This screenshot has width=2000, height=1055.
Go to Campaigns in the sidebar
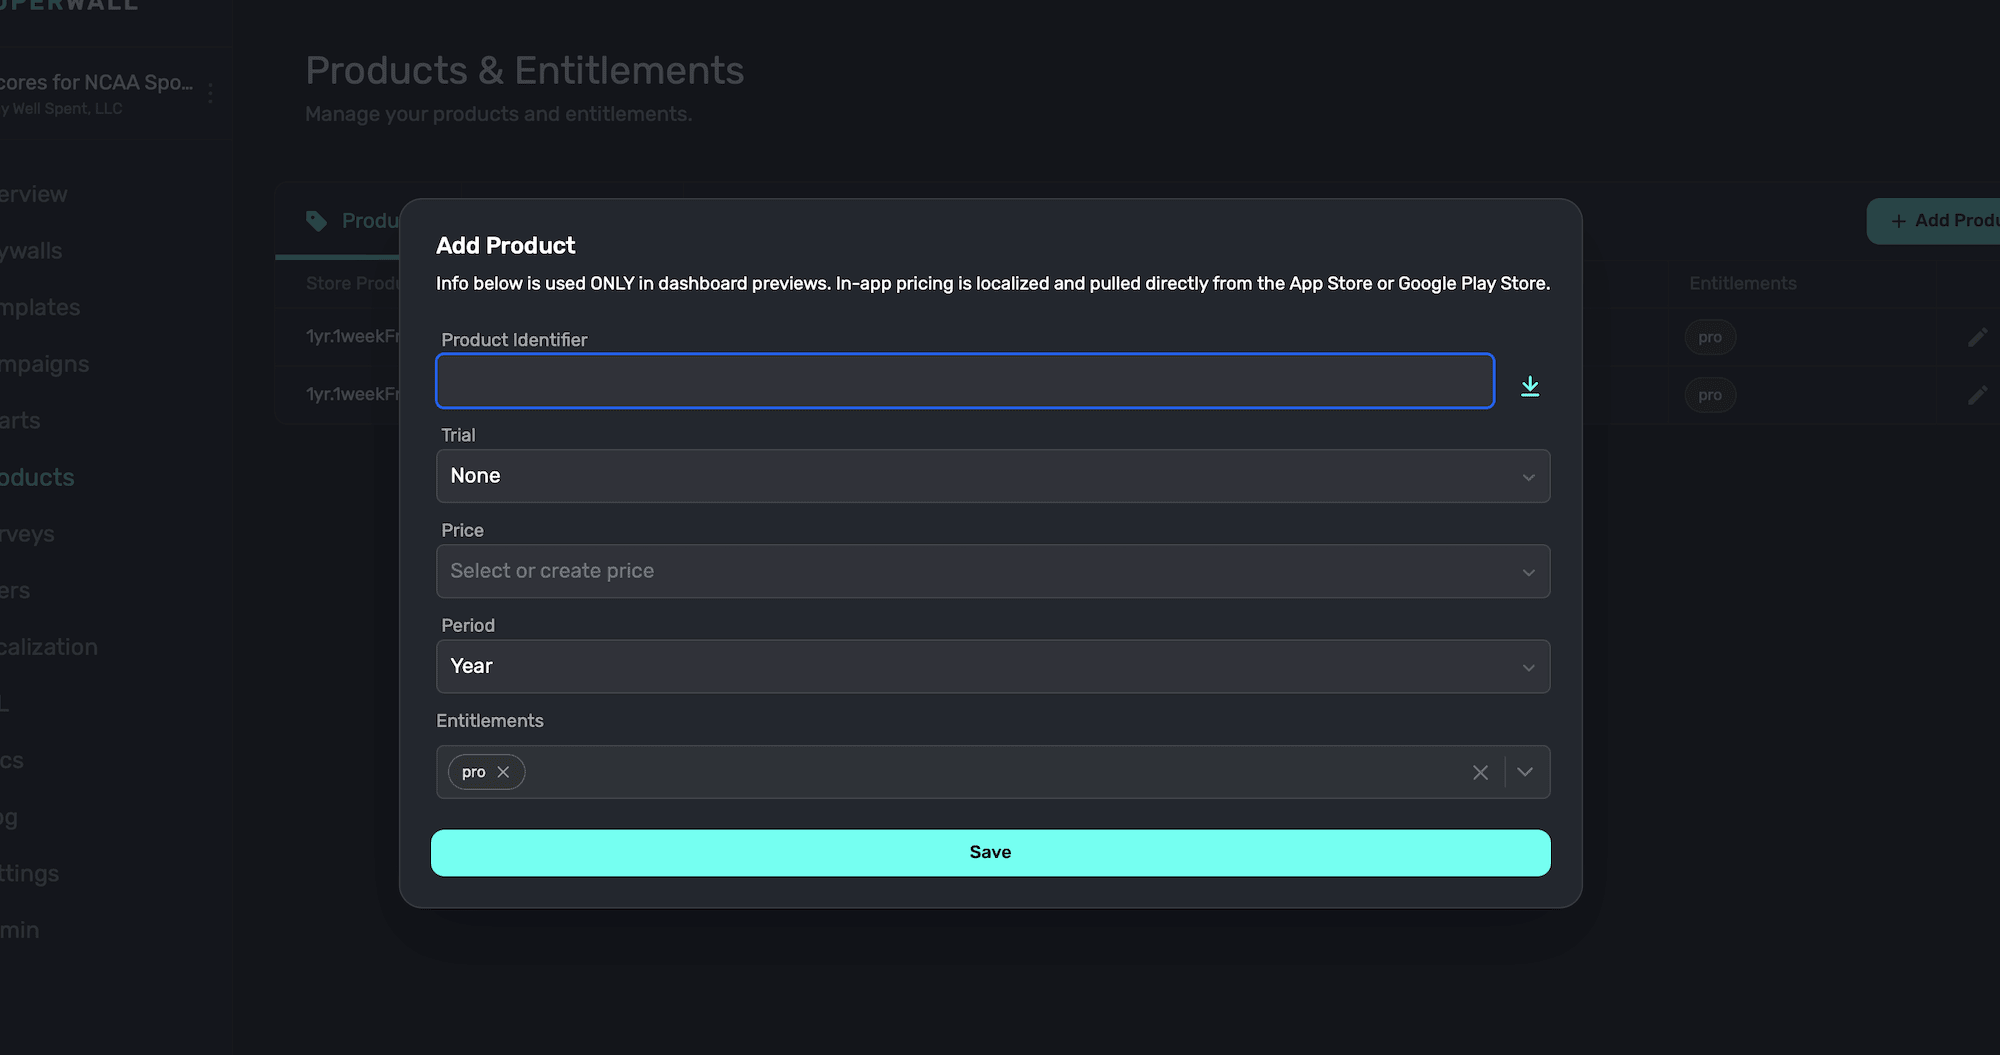click(x=44, y=364)
